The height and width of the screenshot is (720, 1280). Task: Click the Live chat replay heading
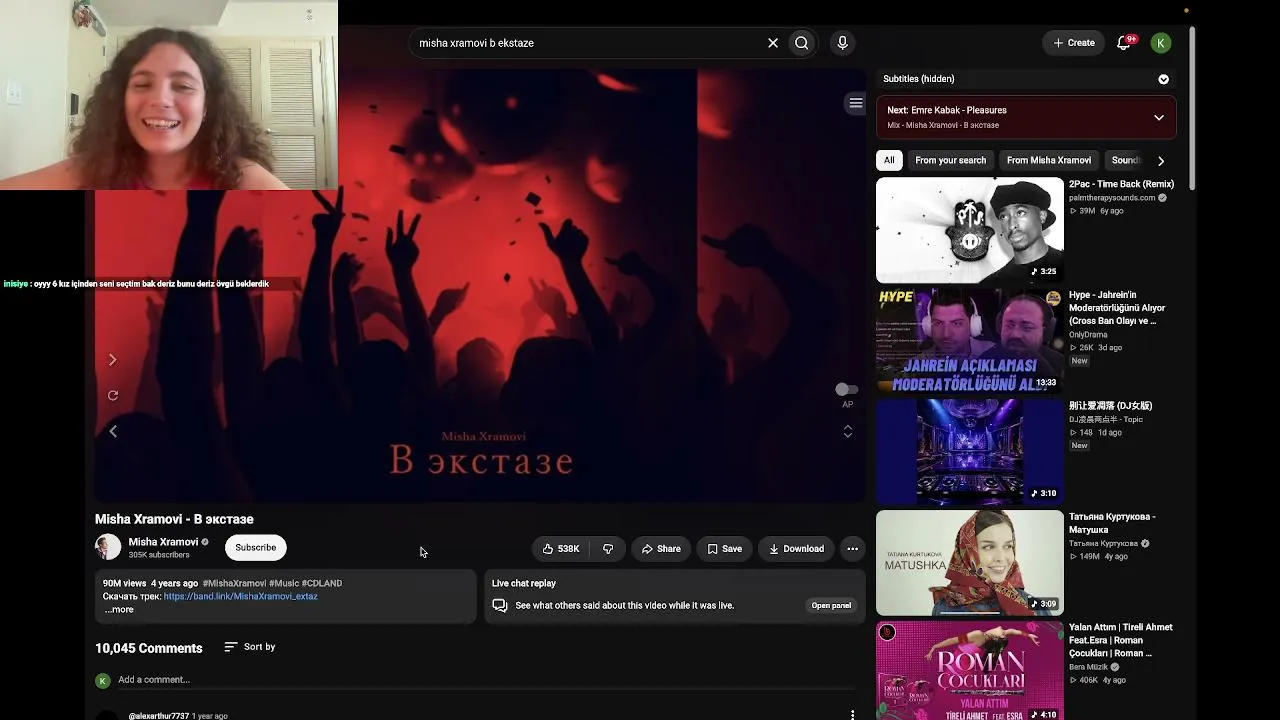coord(524,583)
